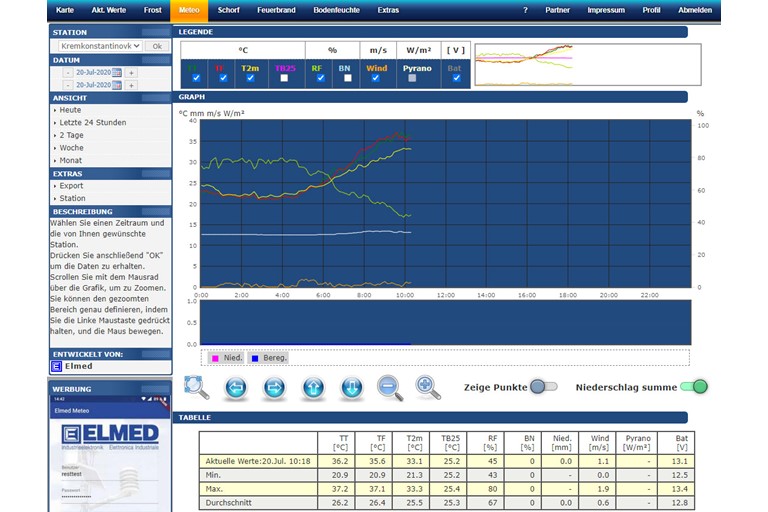Turn off Niederschlag summe switch

693,387
